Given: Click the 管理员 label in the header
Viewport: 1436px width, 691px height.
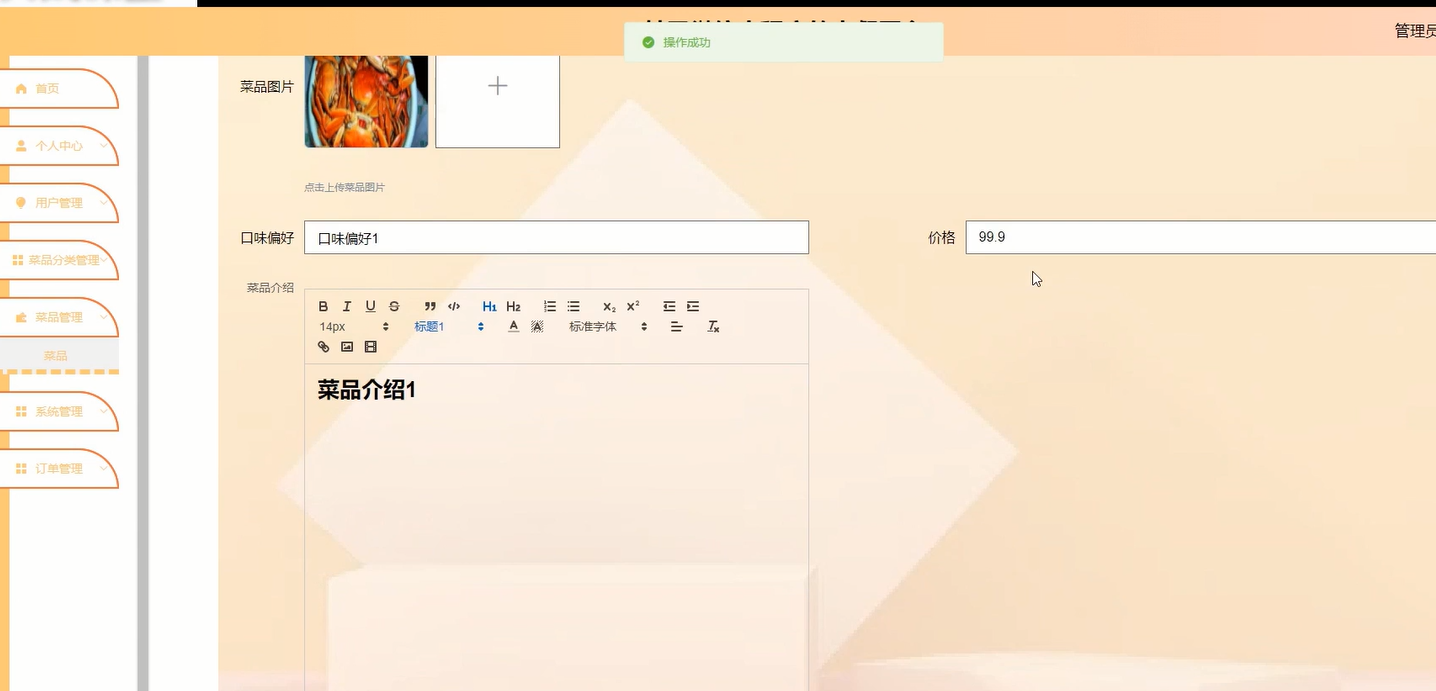Looking at the screenshot, I should (x=1415, y=31).
